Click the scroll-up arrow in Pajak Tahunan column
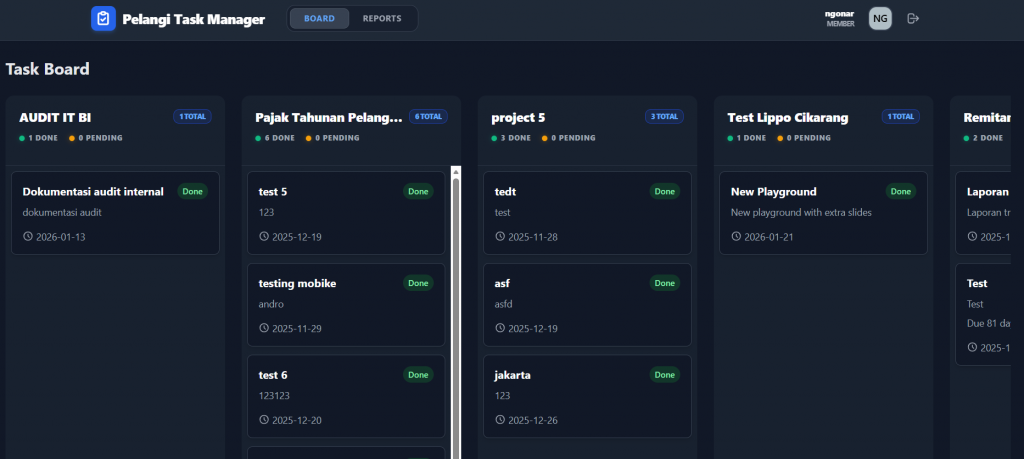The height and width of the screenshot is (459, 1024). [x=456, y=171]
